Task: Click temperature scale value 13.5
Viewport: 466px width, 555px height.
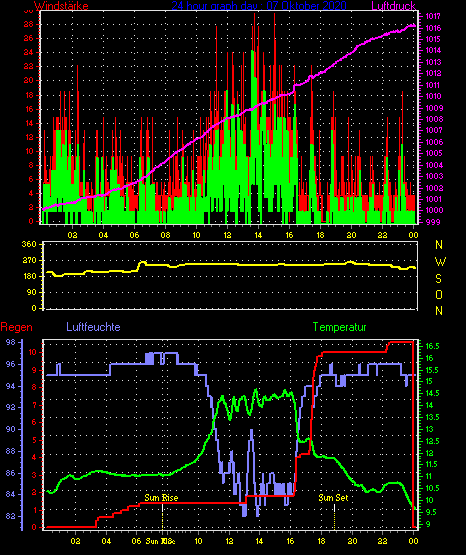Action: 432,417
